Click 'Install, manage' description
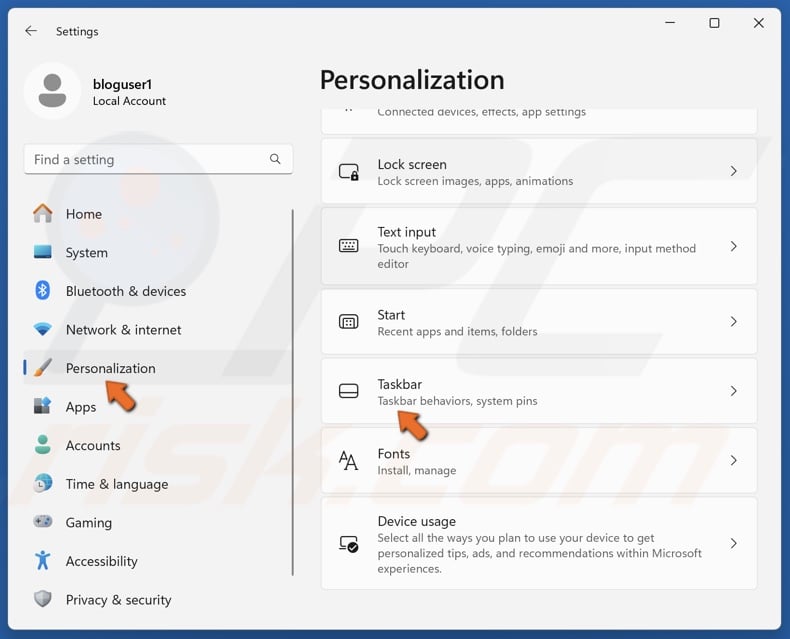The width and height of the screenshot is (790, 639). coord(417,471)
